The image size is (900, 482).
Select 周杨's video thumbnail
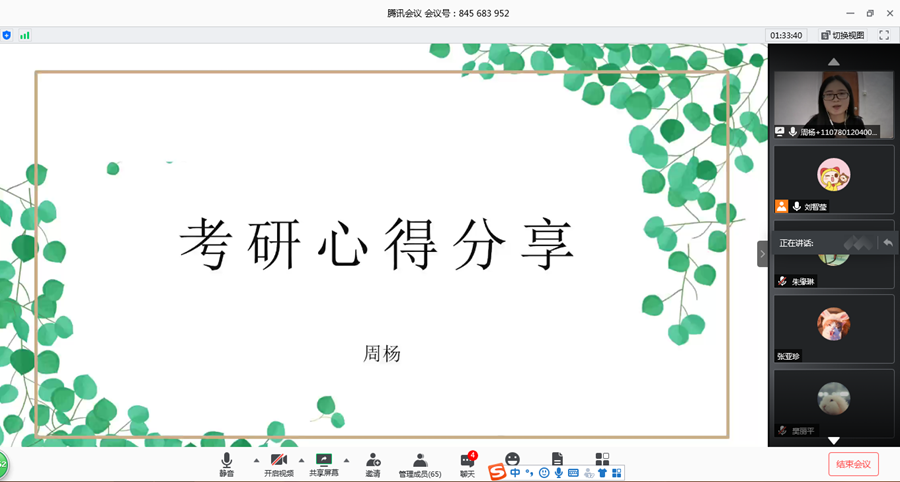click(833, 104)
